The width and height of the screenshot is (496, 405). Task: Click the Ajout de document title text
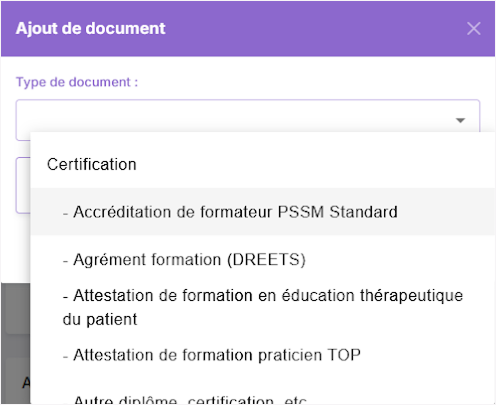pyautogui.click(x=90, y=28)
